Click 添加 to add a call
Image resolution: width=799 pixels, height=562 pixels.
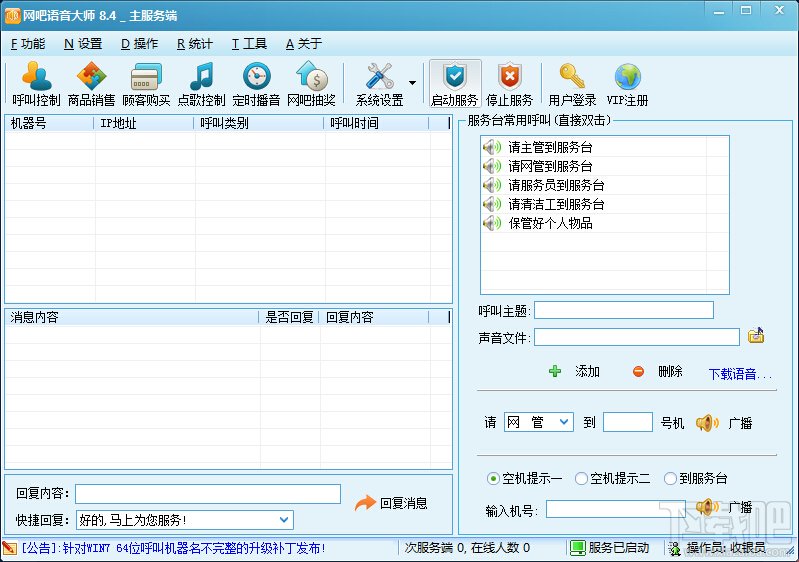click(575, 371)
